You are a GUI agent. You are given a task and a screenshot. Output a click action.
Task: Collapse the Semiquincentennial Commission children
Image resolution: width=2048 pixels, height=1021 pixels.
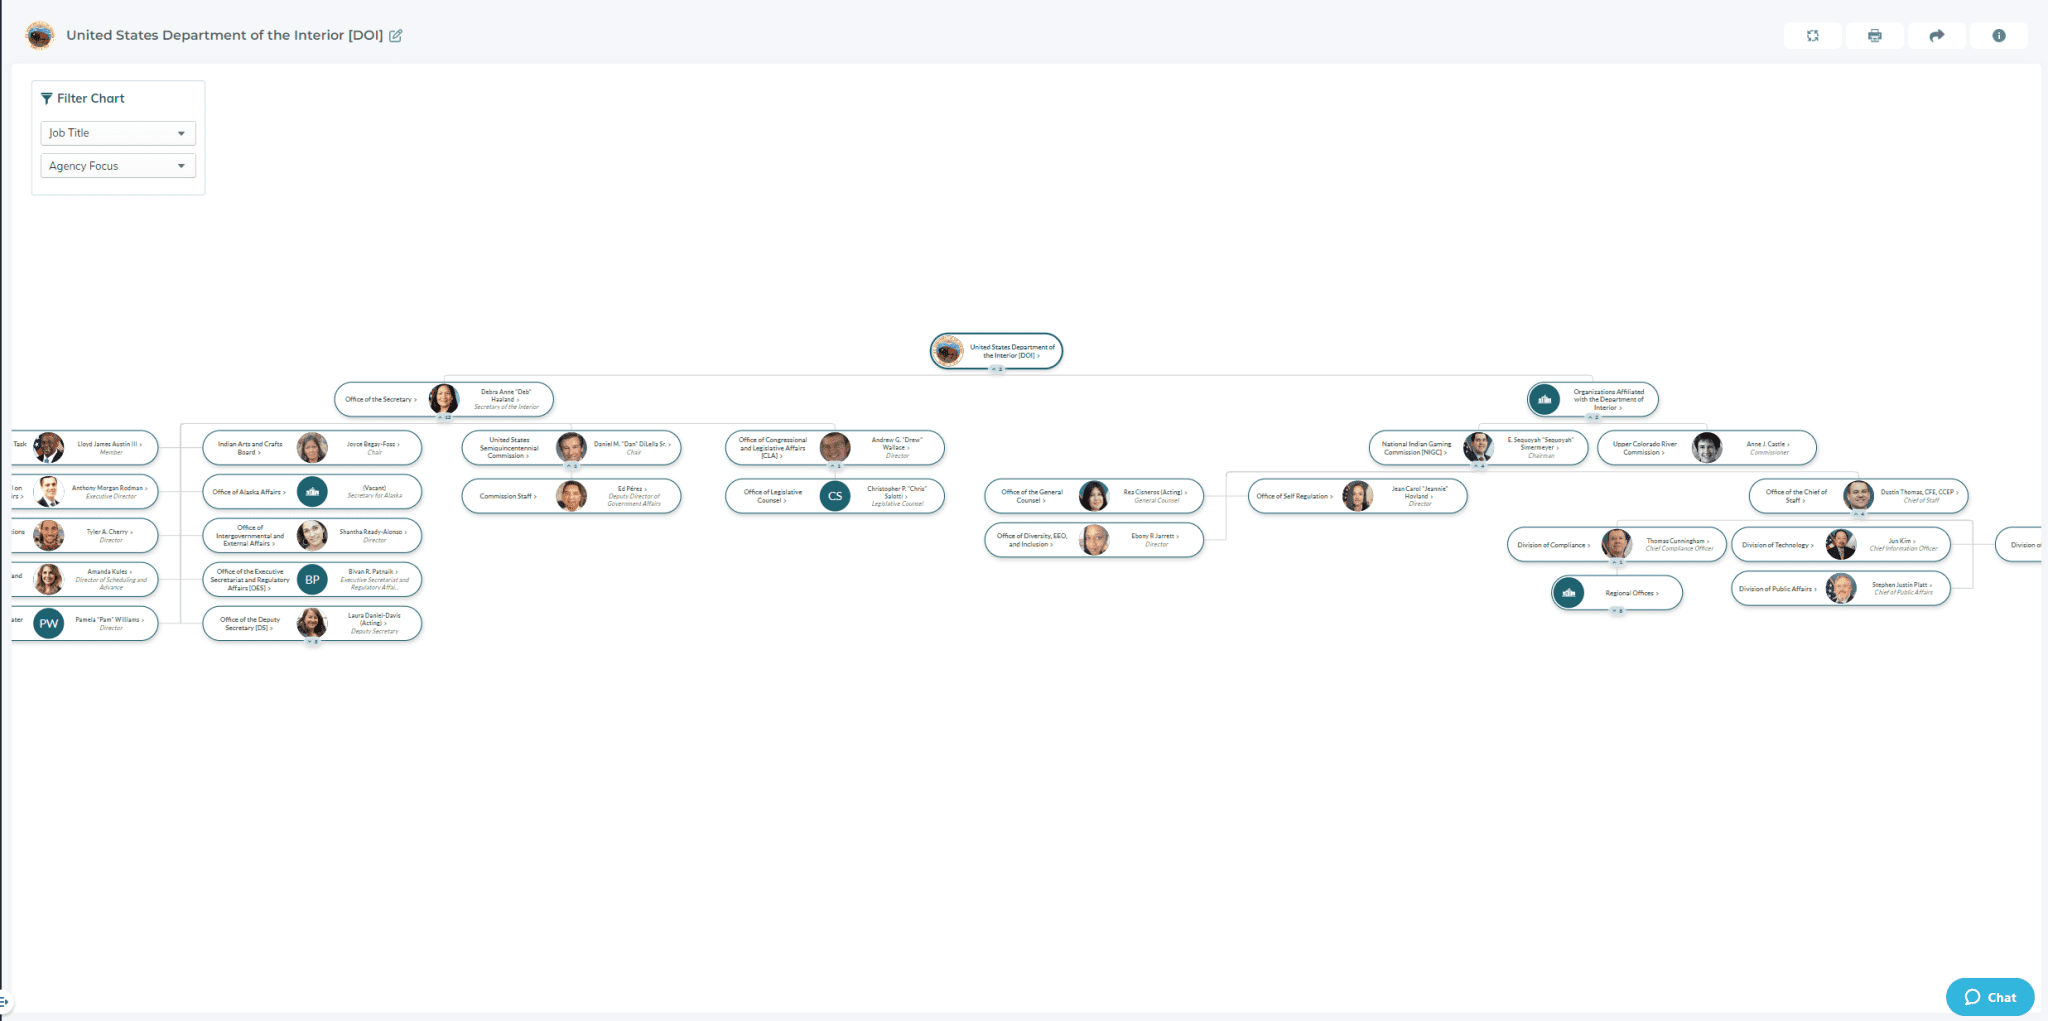pos(572,466)
